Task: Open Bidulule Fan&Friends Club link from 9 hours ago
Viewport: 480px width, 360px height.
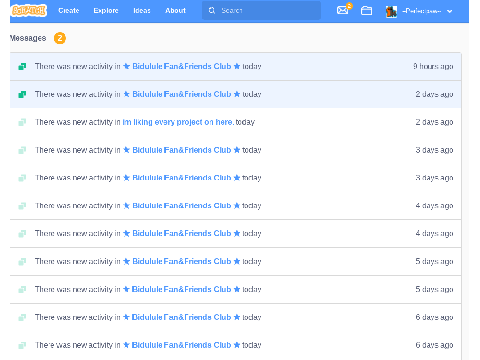Action: click(182, 66)
